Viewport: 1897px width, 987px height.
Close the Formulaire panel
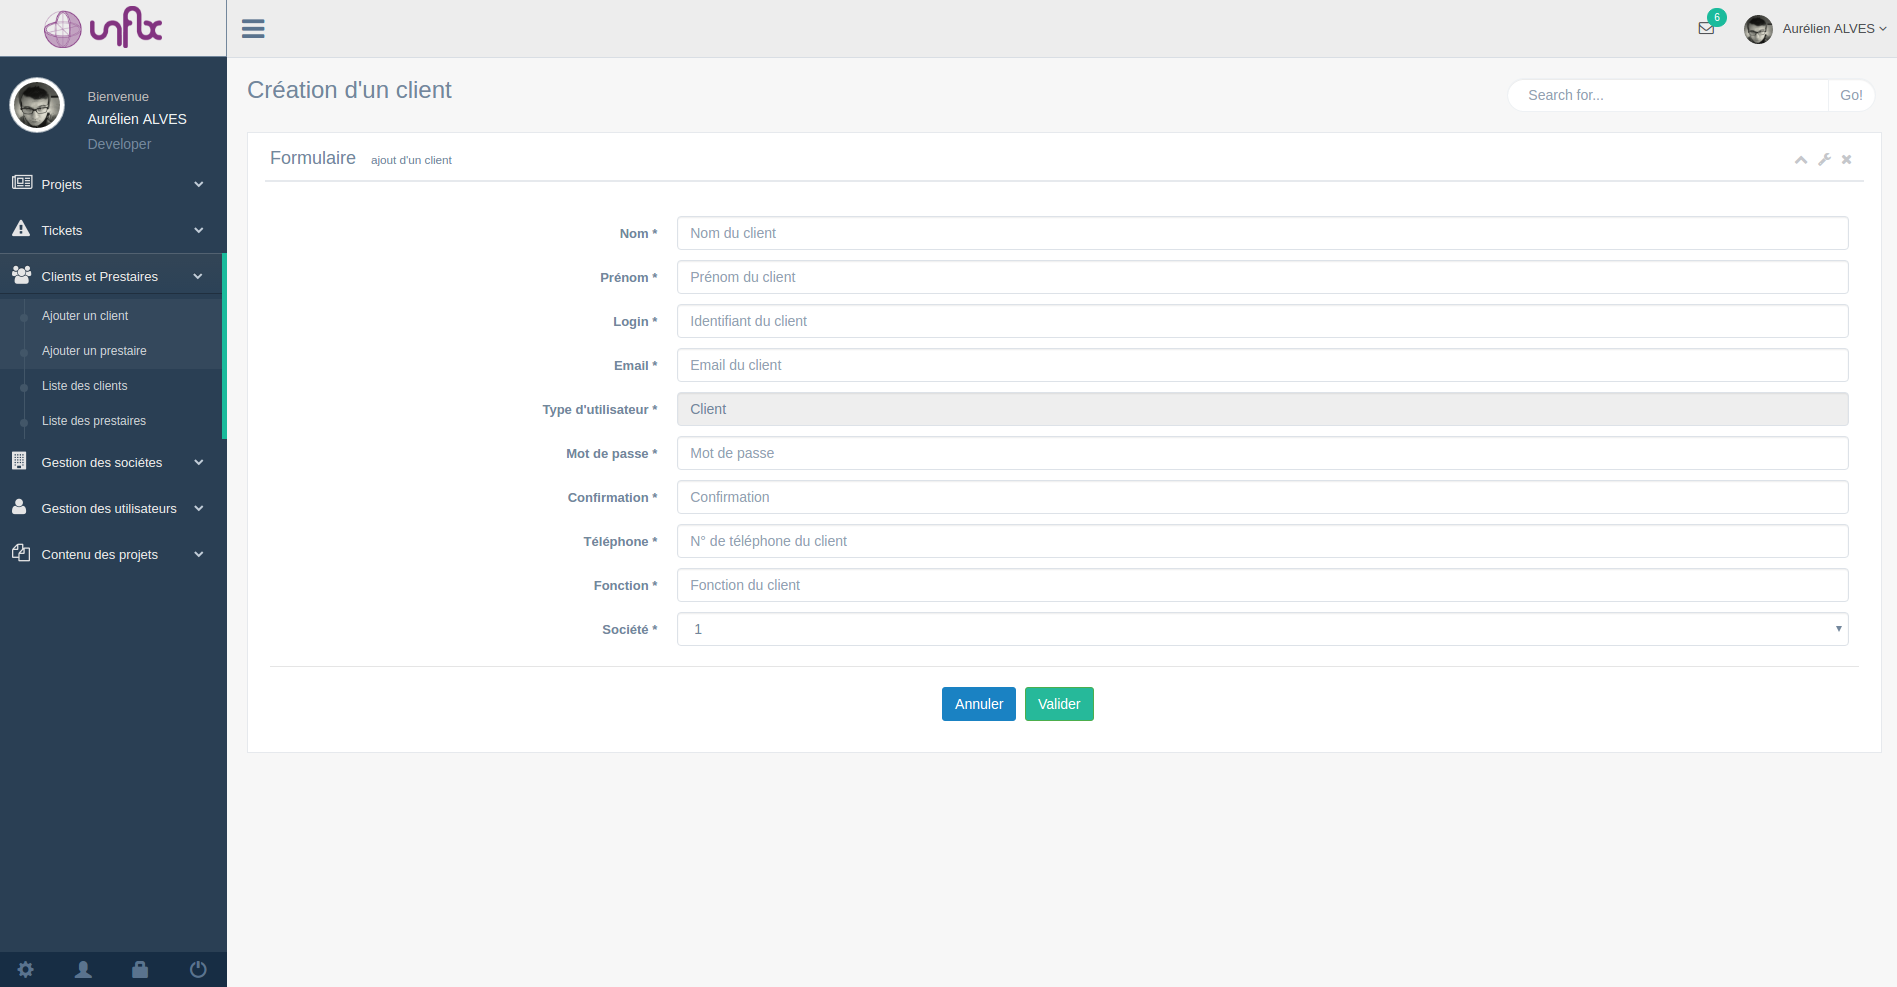pos(1847,160)
